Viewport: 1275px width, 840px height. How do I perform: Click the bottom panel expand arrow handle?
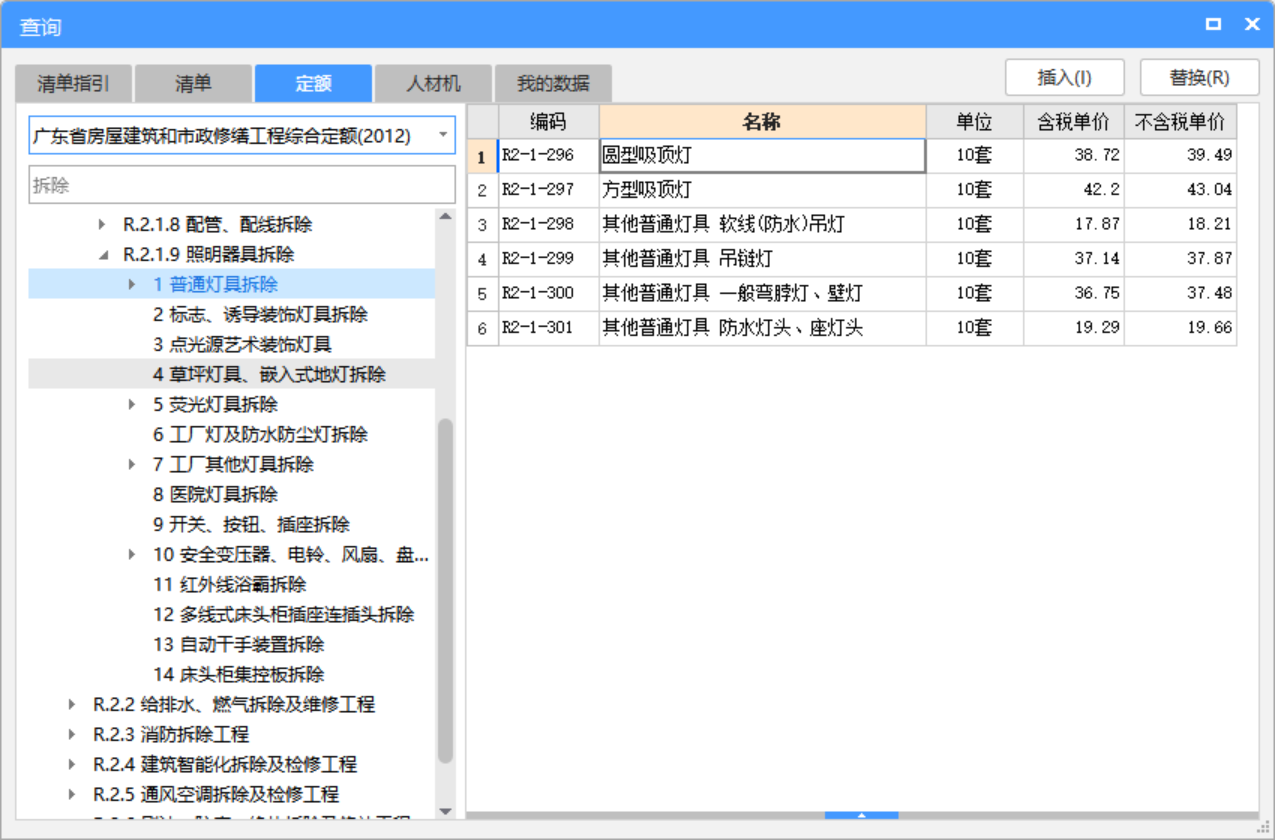pos(862,816)
